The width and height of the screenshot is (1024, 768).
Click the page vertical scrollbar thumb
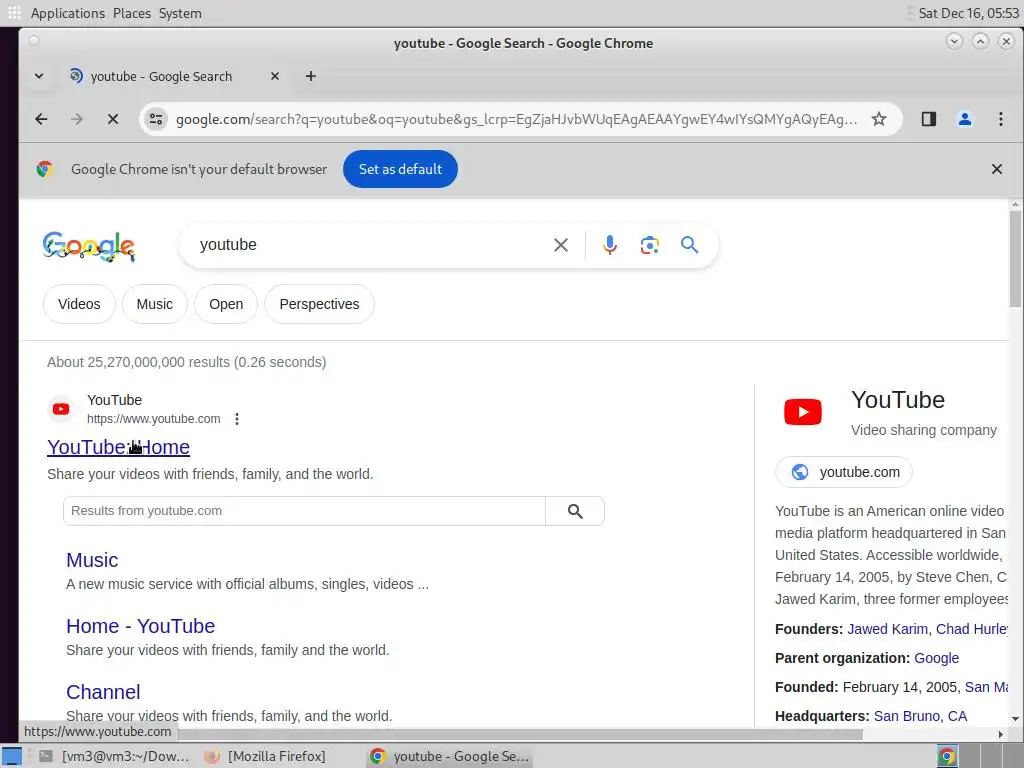click(1015, 259)
